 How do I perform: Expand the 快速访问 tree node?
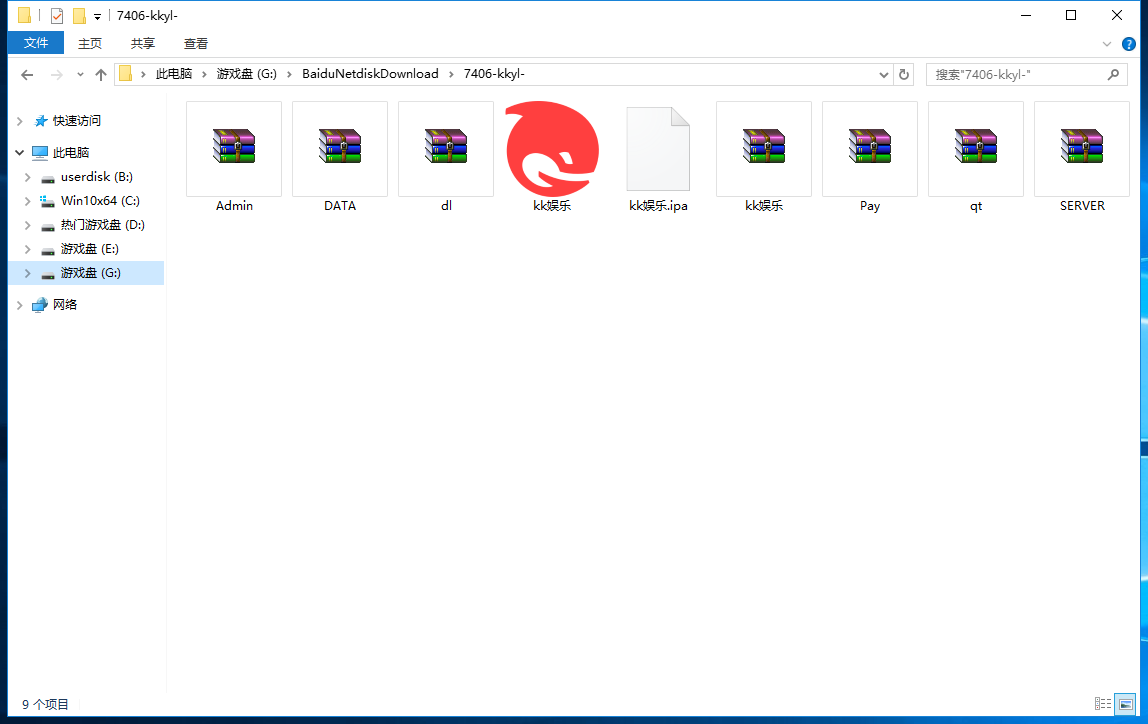point(19,121)
